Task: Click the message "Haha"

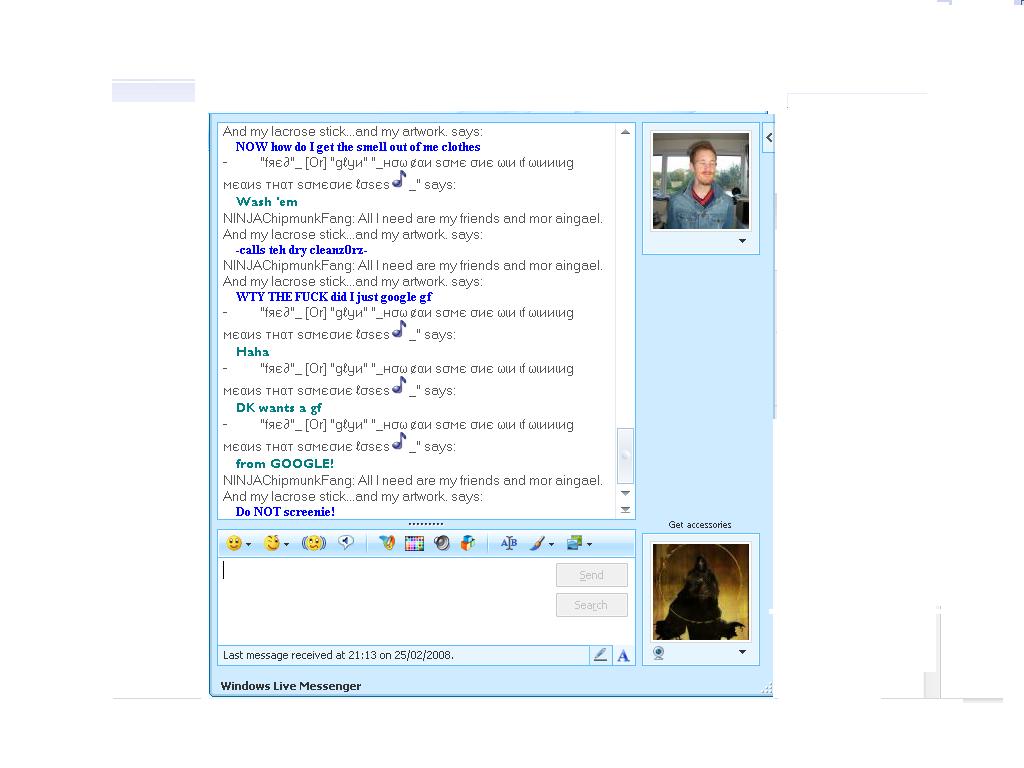Action: [252, 352]
